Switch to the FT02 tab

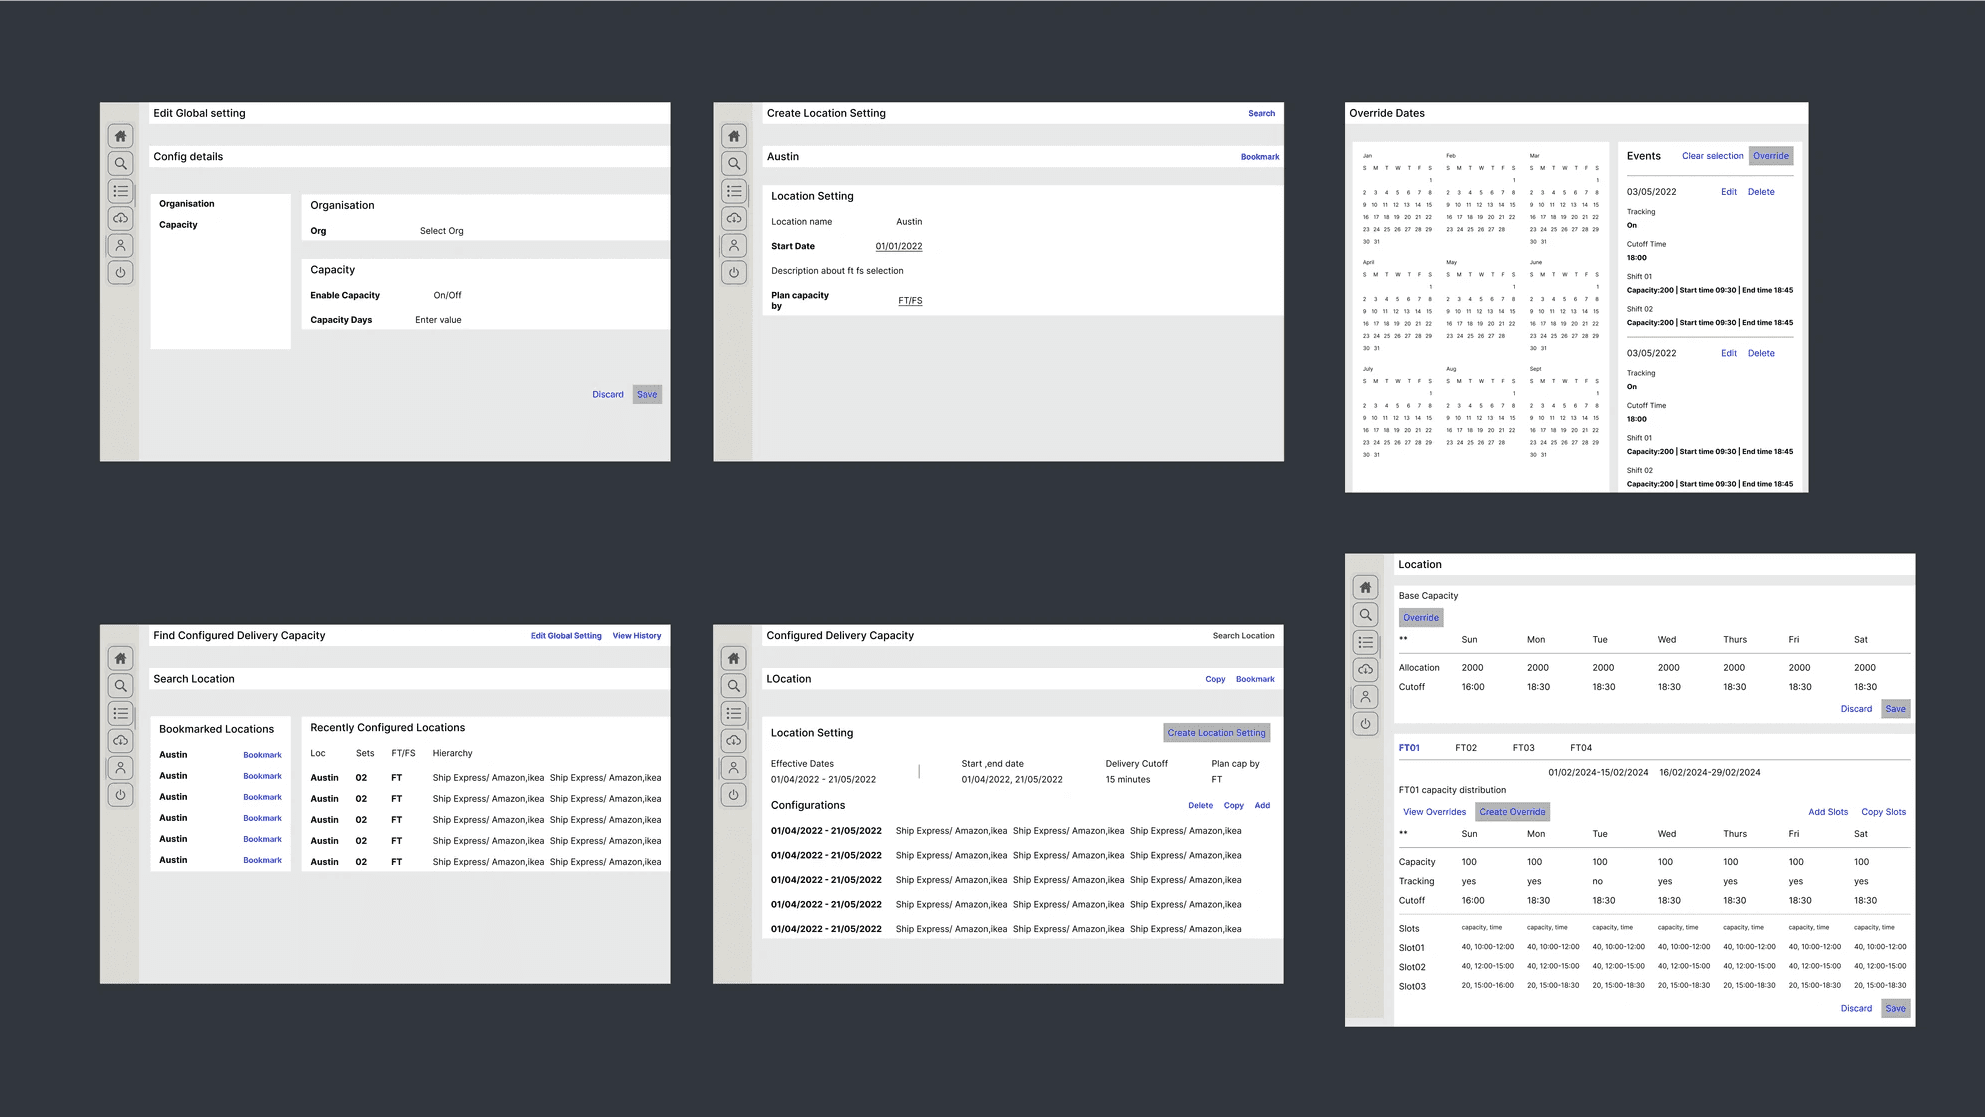1466,748
